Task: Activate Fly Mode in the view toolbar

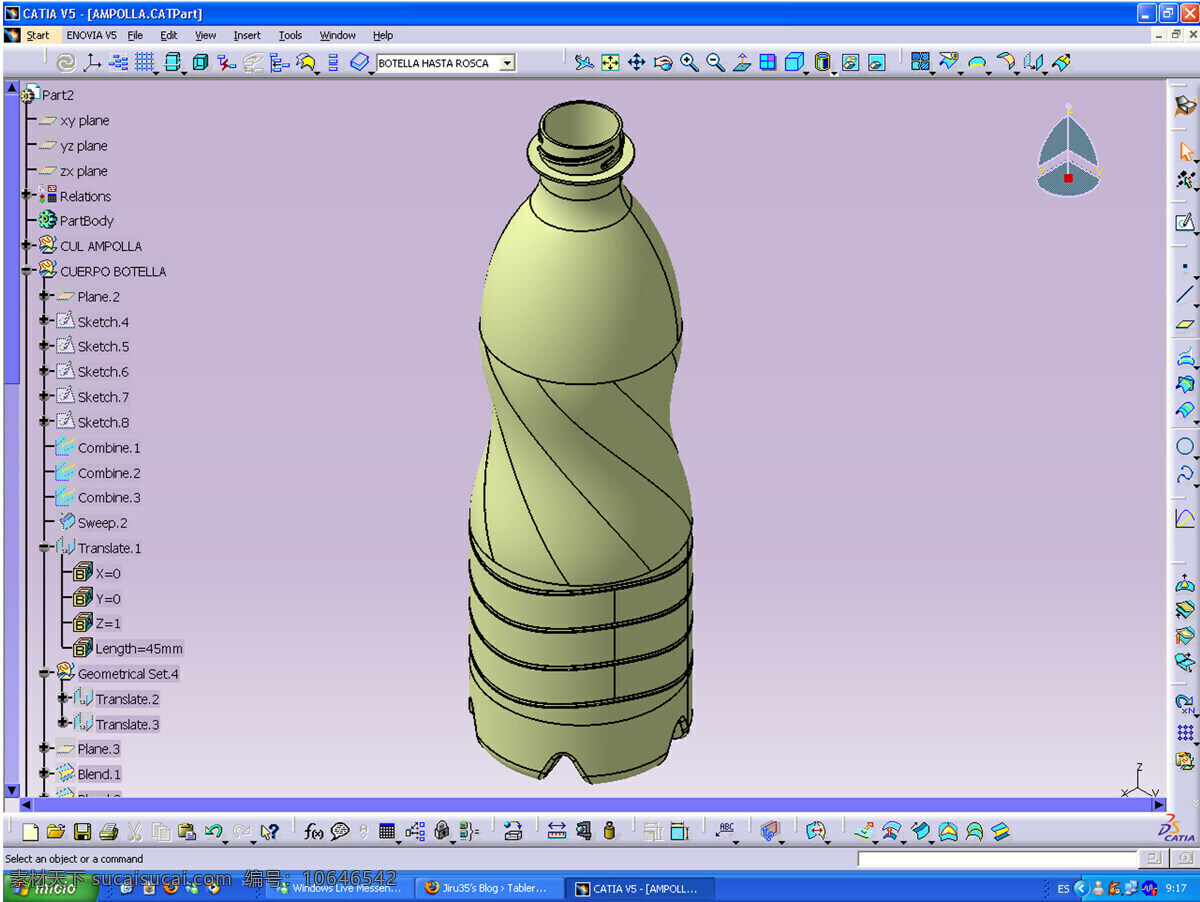Action: point(584,63)
